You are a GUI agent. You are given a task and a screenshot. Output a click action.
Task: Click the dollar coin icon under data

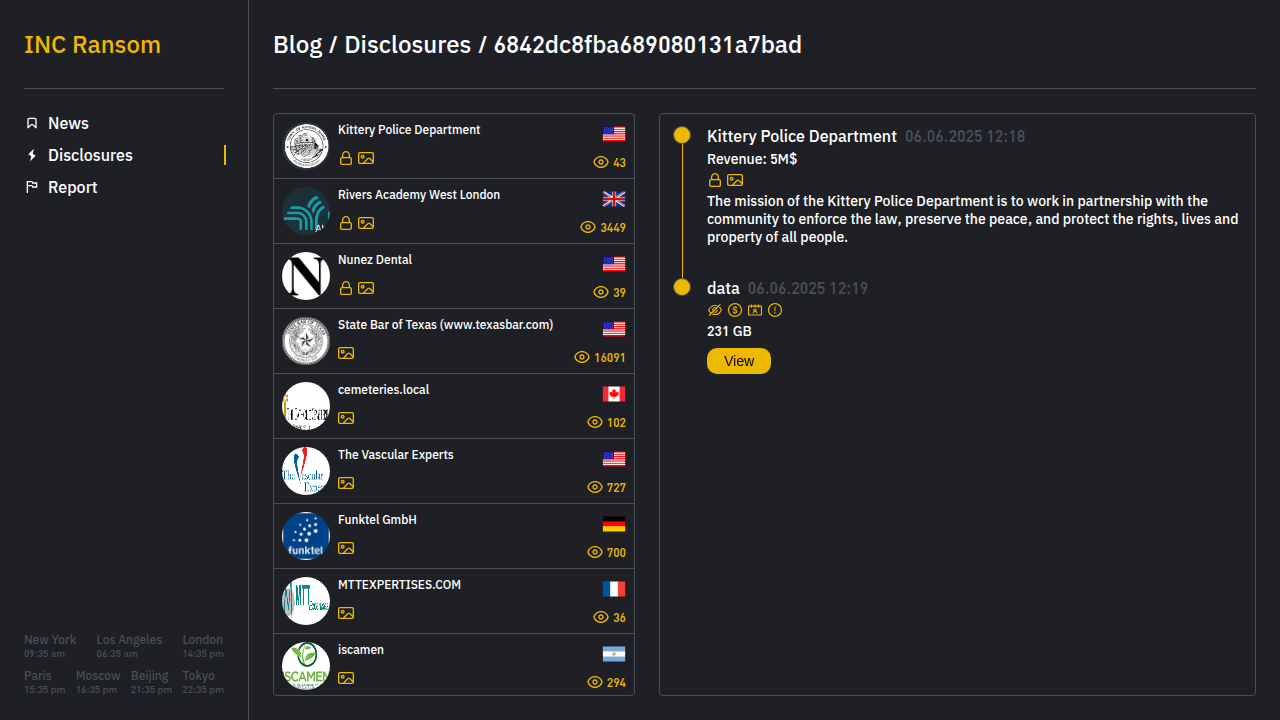(x=735, y=310)
